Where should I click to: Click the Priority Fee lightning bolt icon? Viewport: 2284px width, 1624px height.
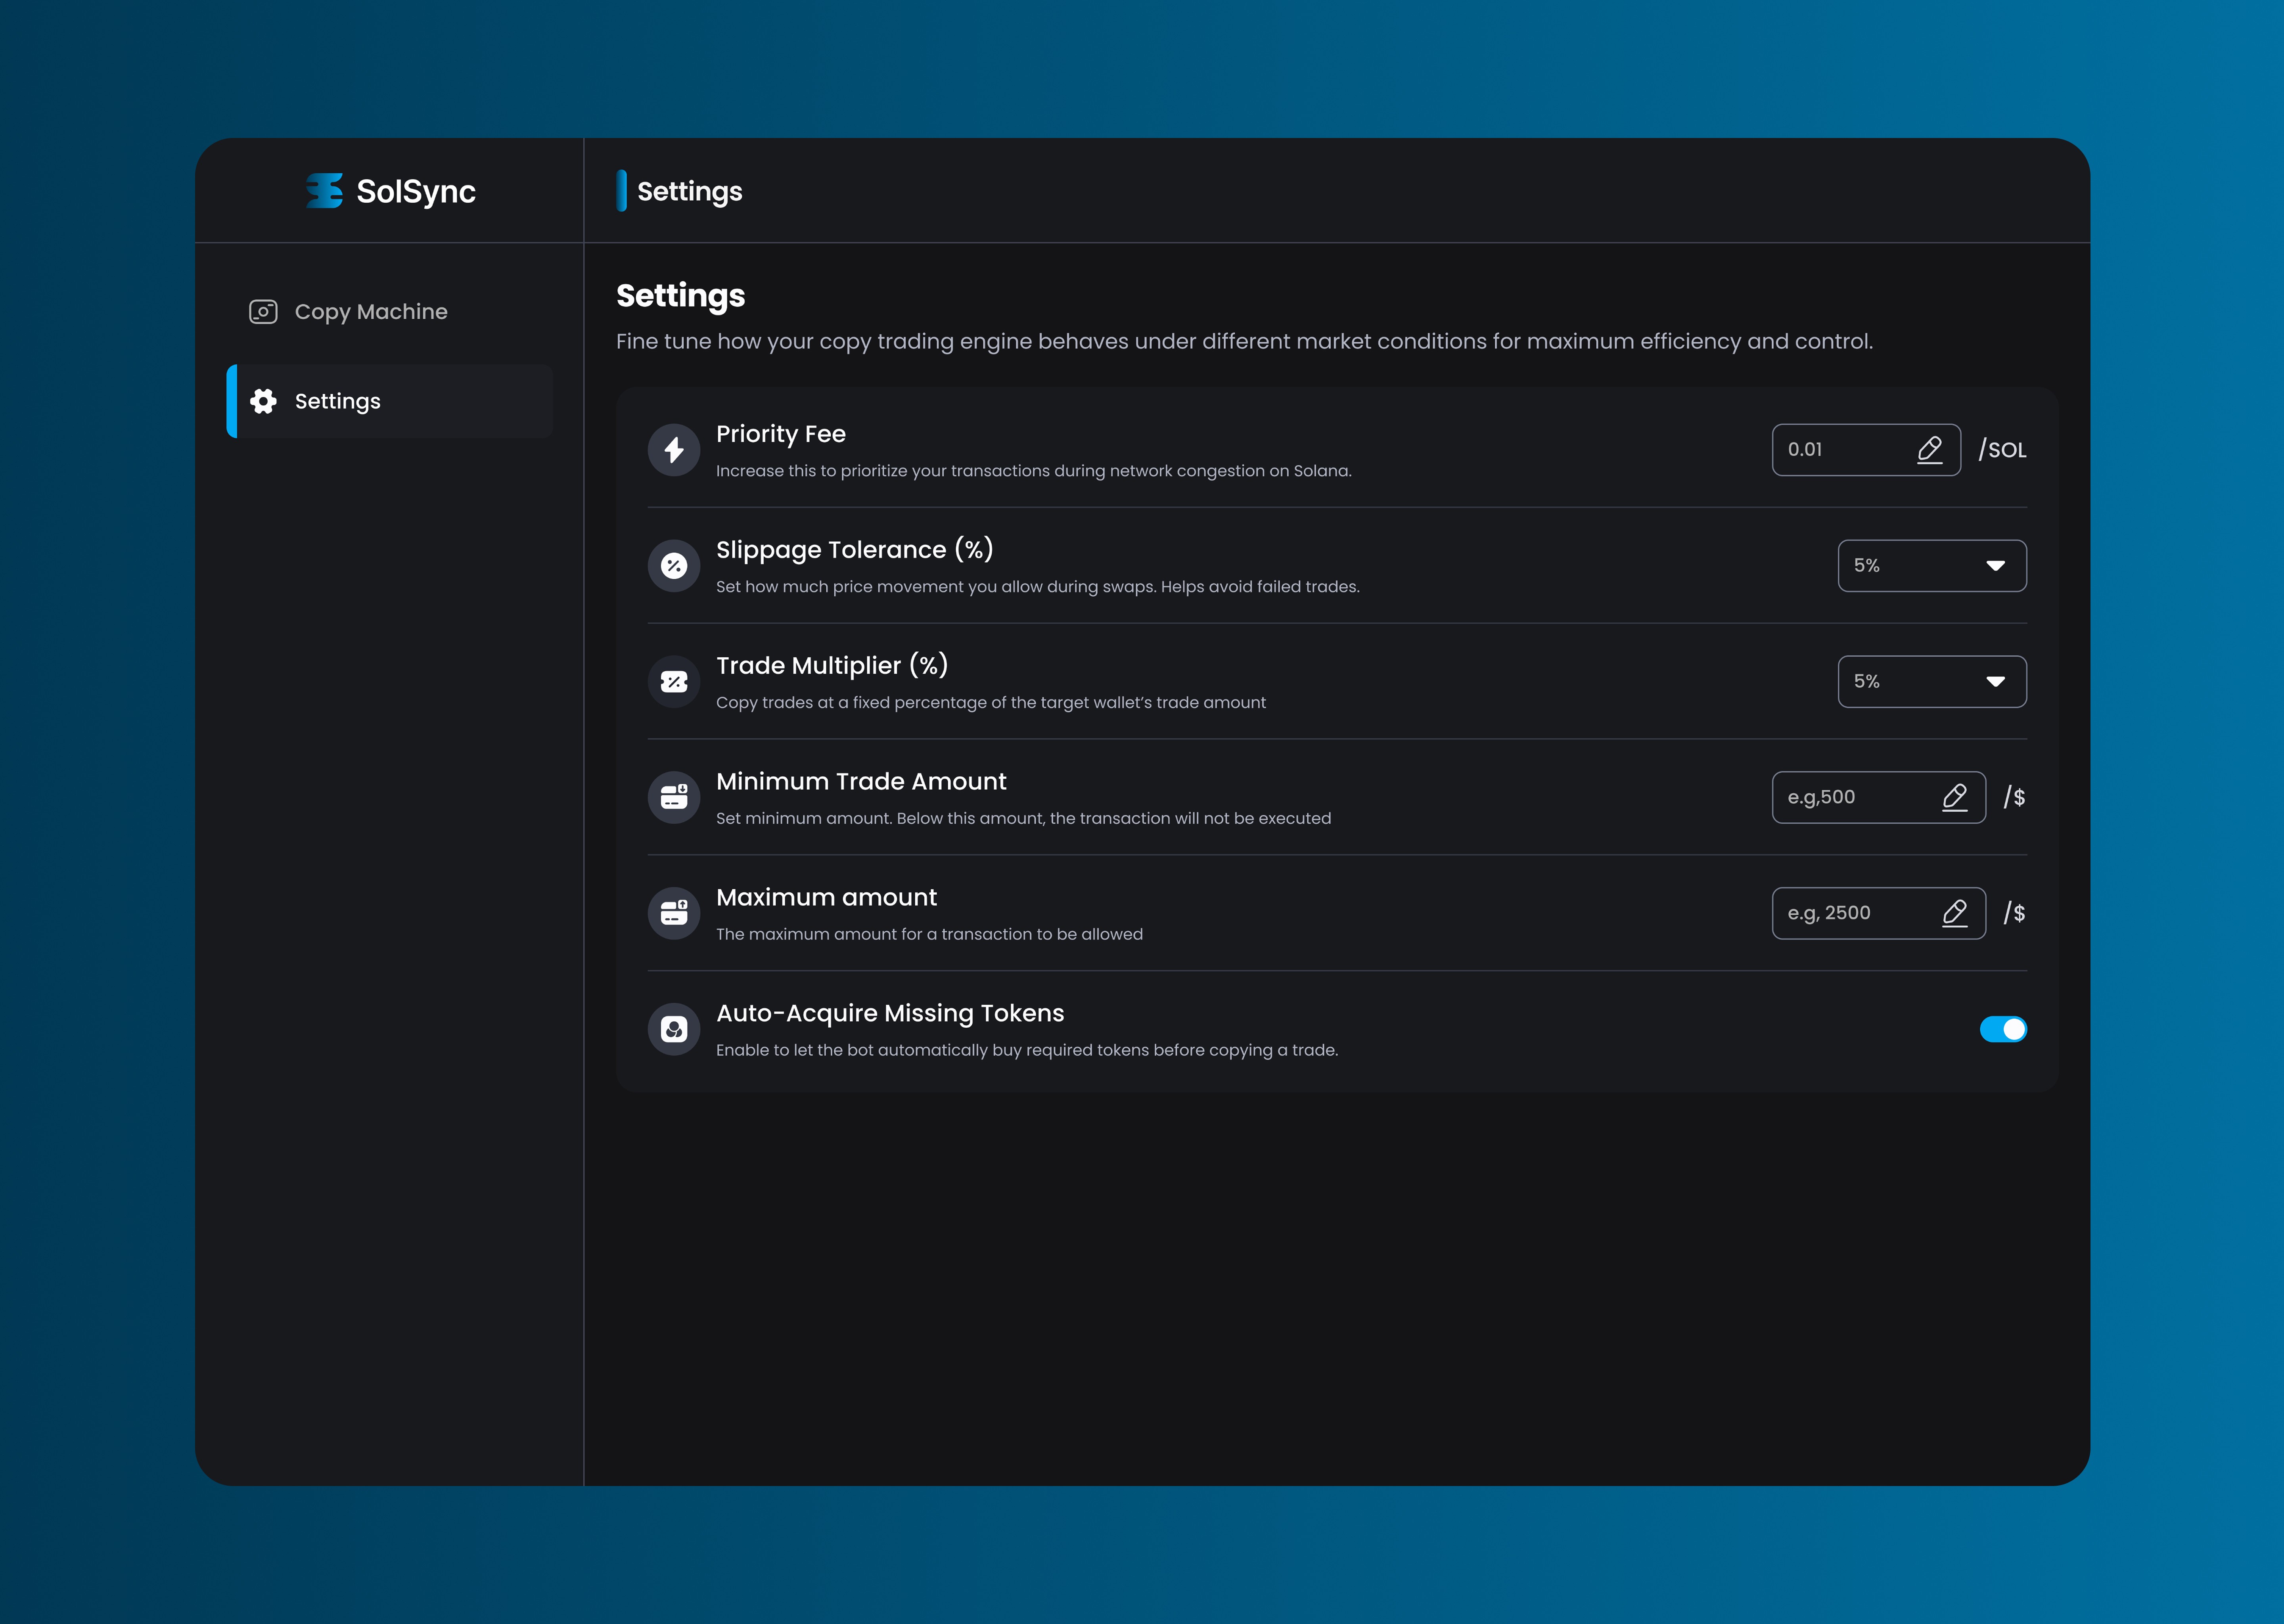click(x=674, y=450)
